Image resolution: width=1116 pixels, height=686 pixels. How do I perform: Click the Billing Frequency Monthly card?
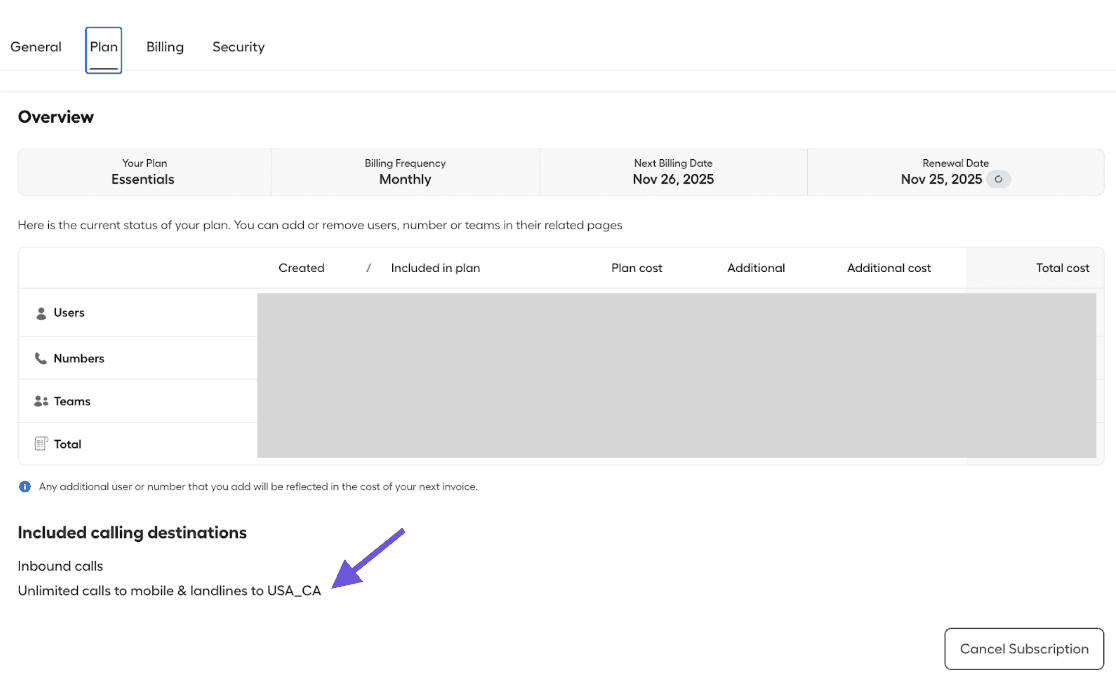[x=405, y=171]
